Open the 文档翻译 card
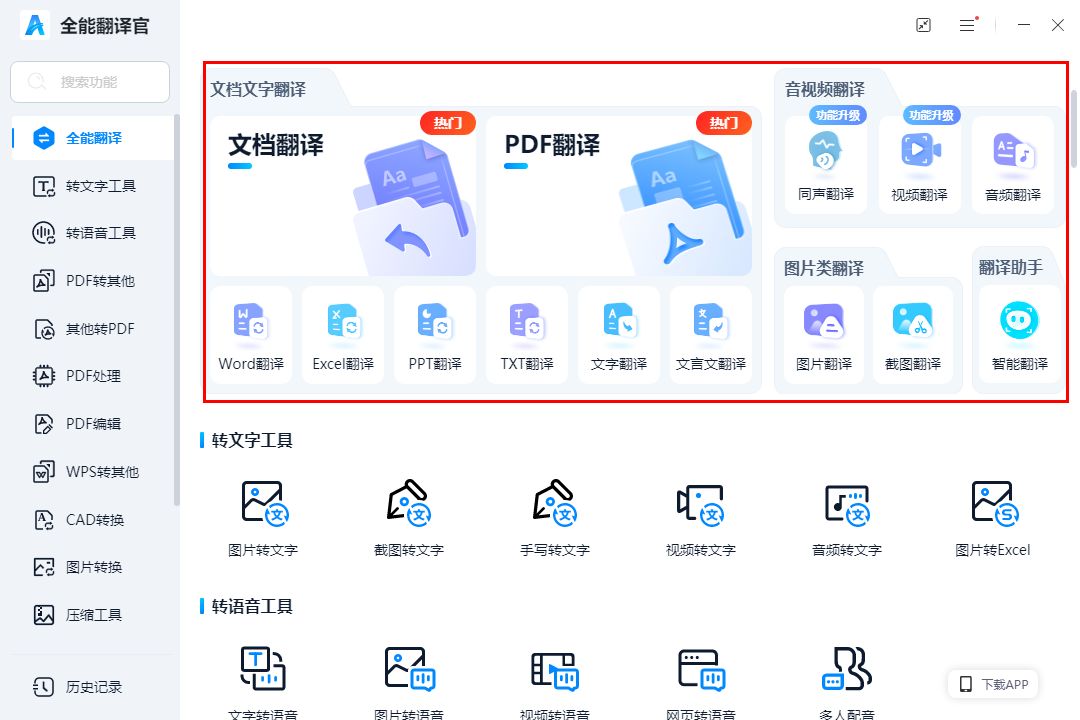1080x720 pixels. pos(343,196)
